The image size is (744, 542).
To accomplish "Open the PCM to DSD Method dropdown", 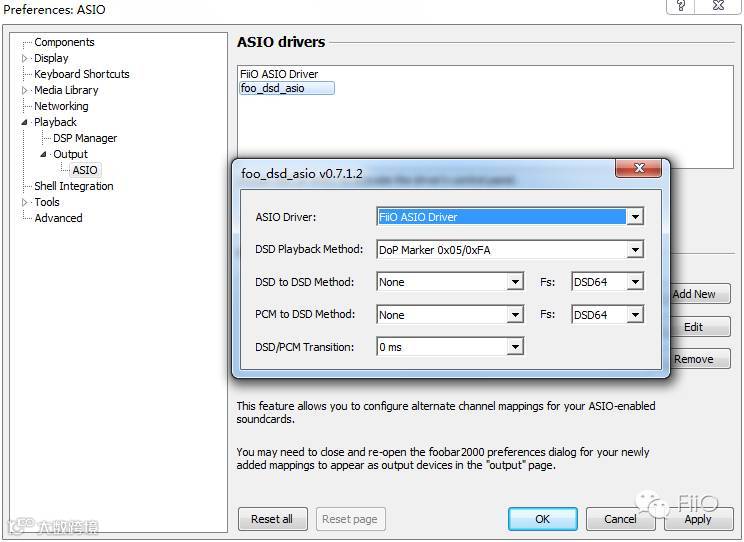I will click(x=515, y=315).
